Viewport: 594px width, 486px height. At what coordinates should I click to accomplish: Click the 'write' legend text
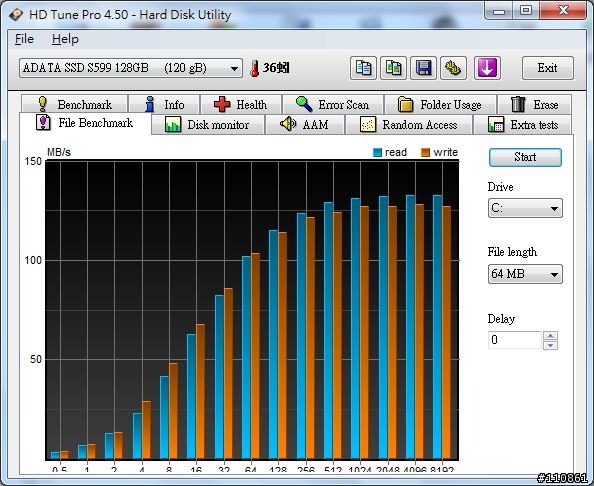click(x=446, y=152)
